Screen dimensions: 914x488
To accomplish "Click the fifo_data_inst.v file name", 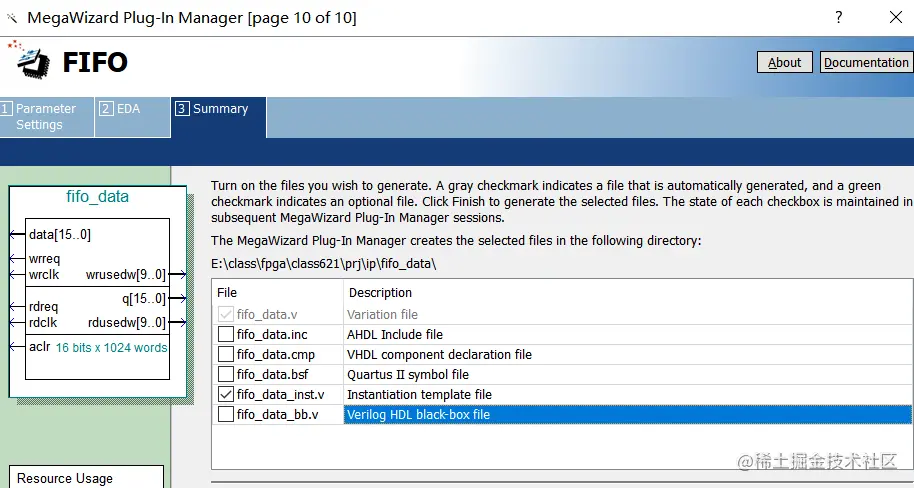I will click(280, 395).
